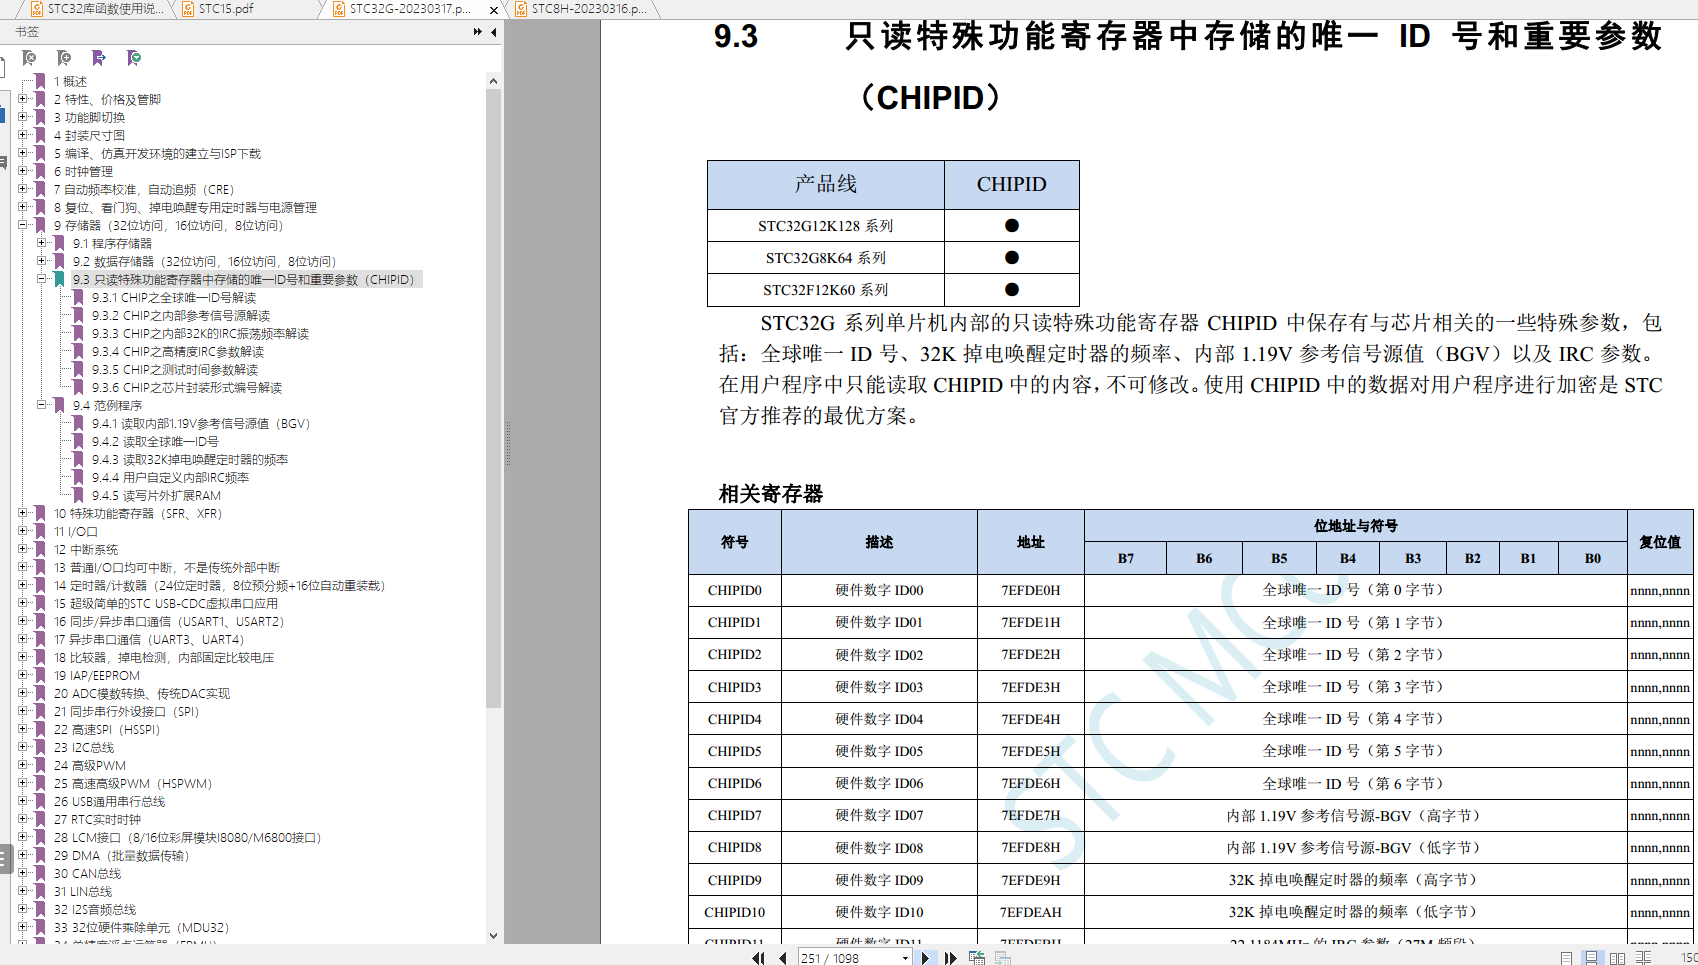Click the page number input field
Screen dimensions: 1698x965
click(x=848, y=958)
